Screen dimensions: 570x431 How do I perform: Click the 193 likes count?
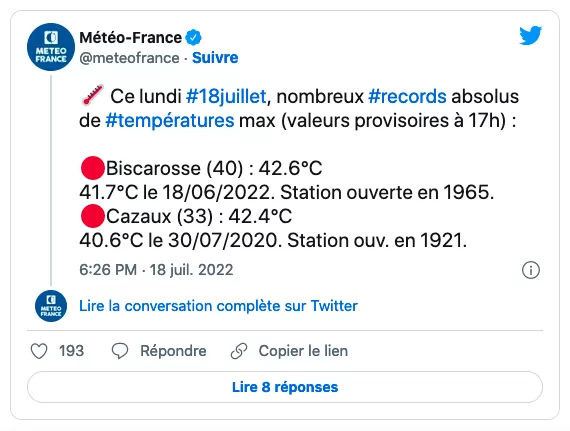[x=72, y=351]
